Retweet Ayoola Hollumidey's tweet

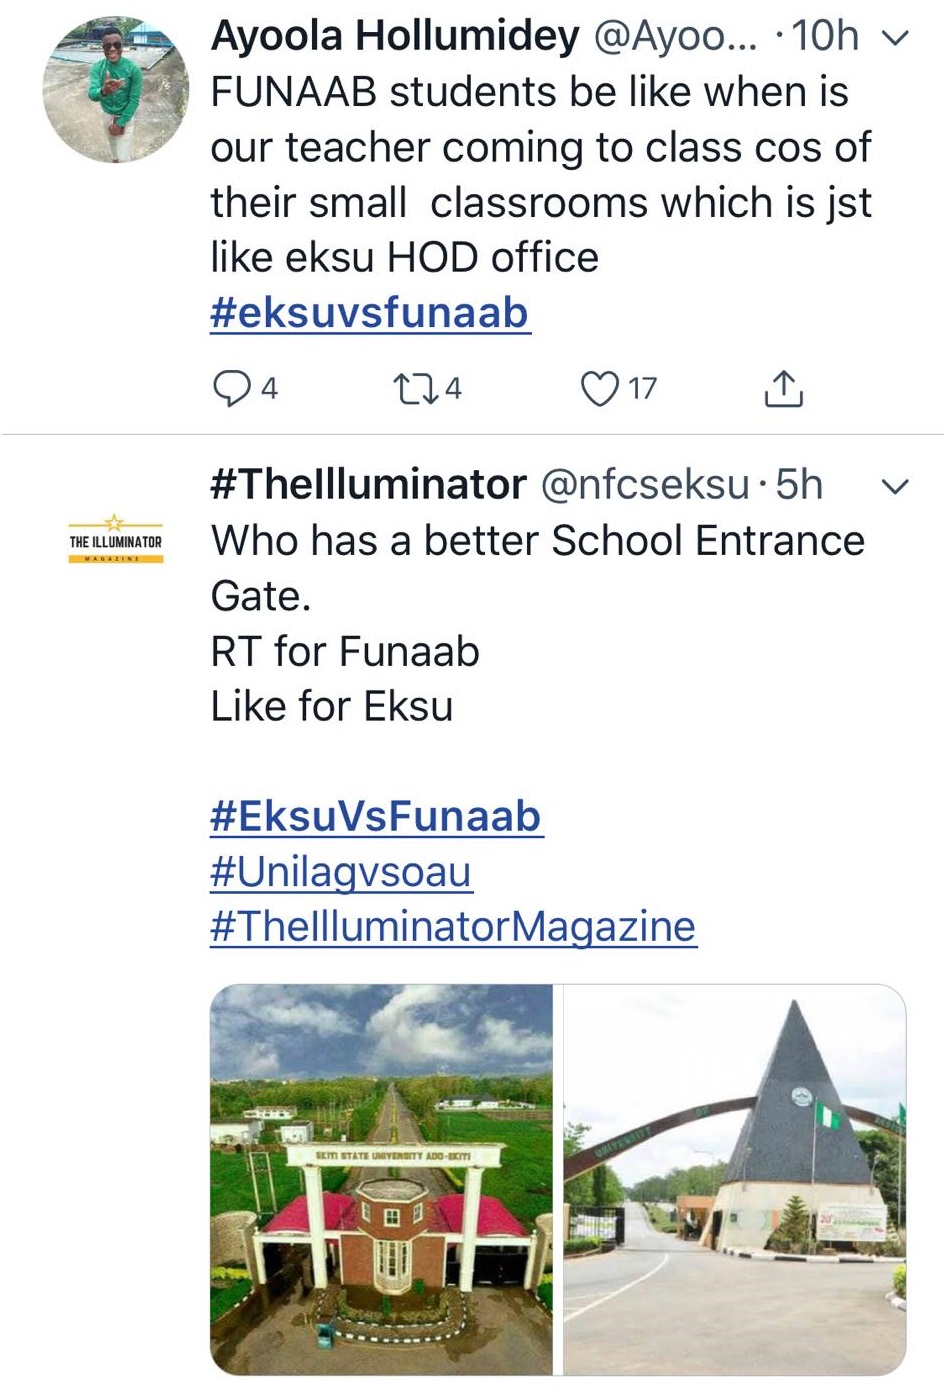coord(413,388)
